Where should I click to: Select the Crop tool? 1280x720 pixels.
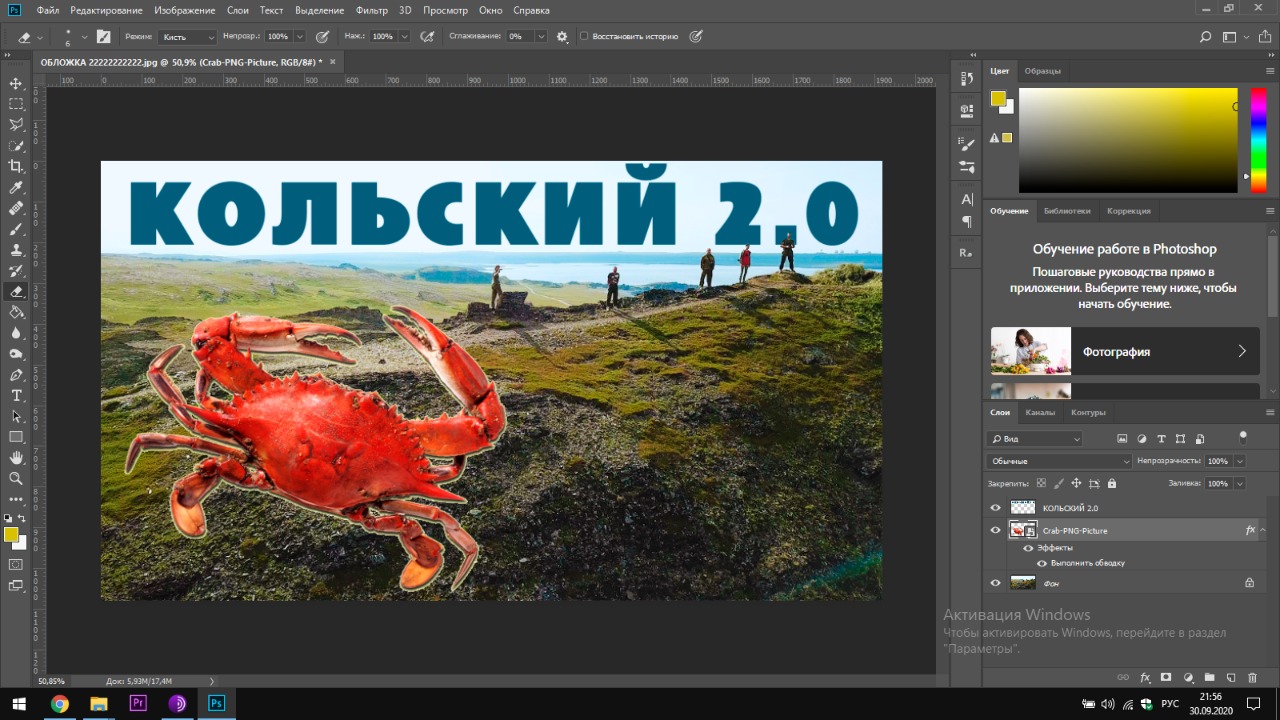click(16, 166)
